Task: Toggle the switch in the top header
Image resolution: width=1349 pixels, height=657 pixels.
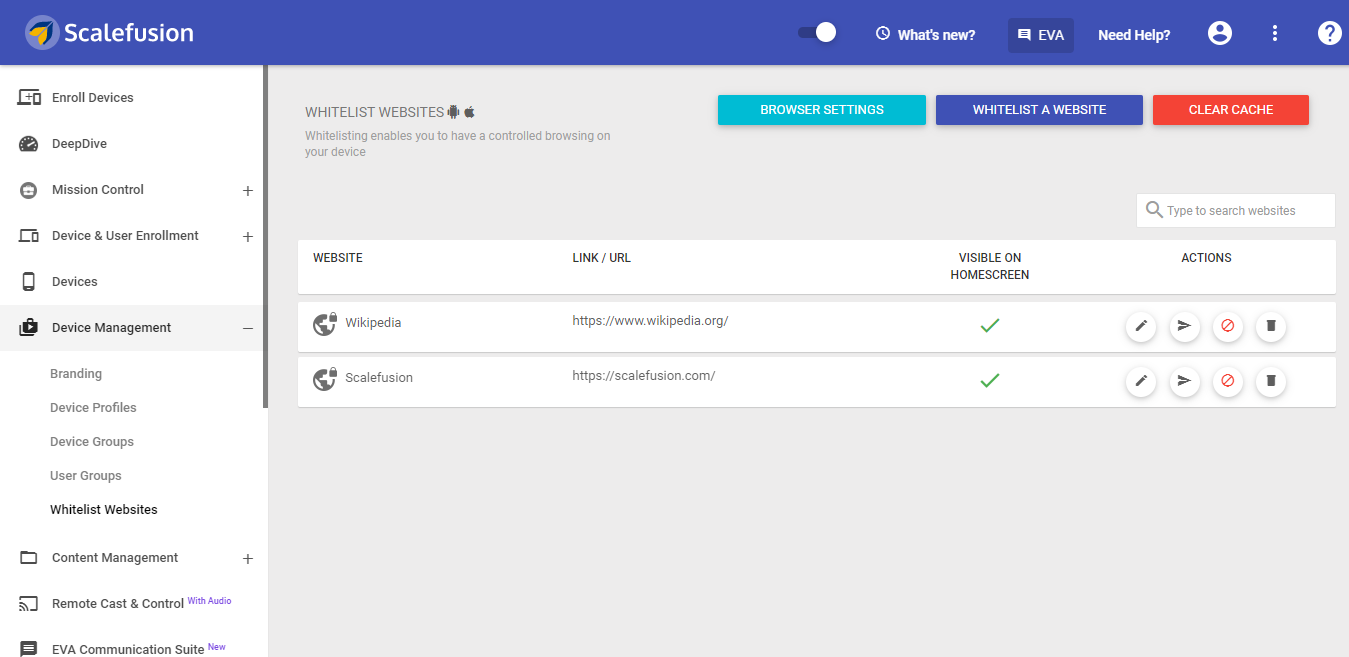Action: [817, 33]
